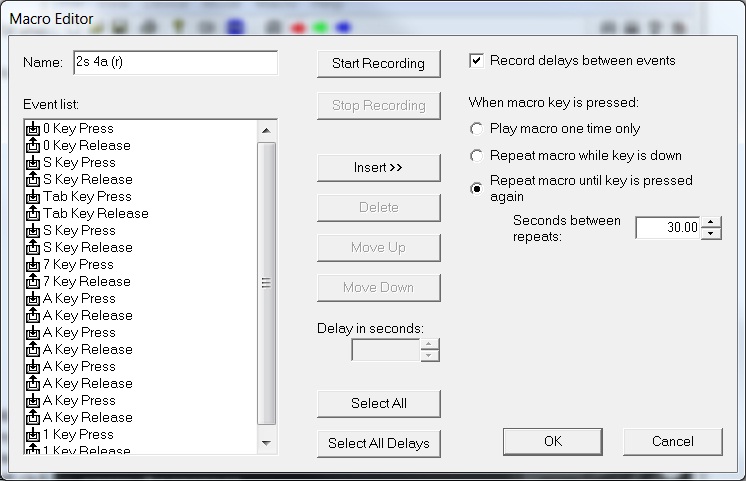This screenshot has height=481, width=746.
Task: Click the press icon beside 0 Key Press
Action: (33, 128)
